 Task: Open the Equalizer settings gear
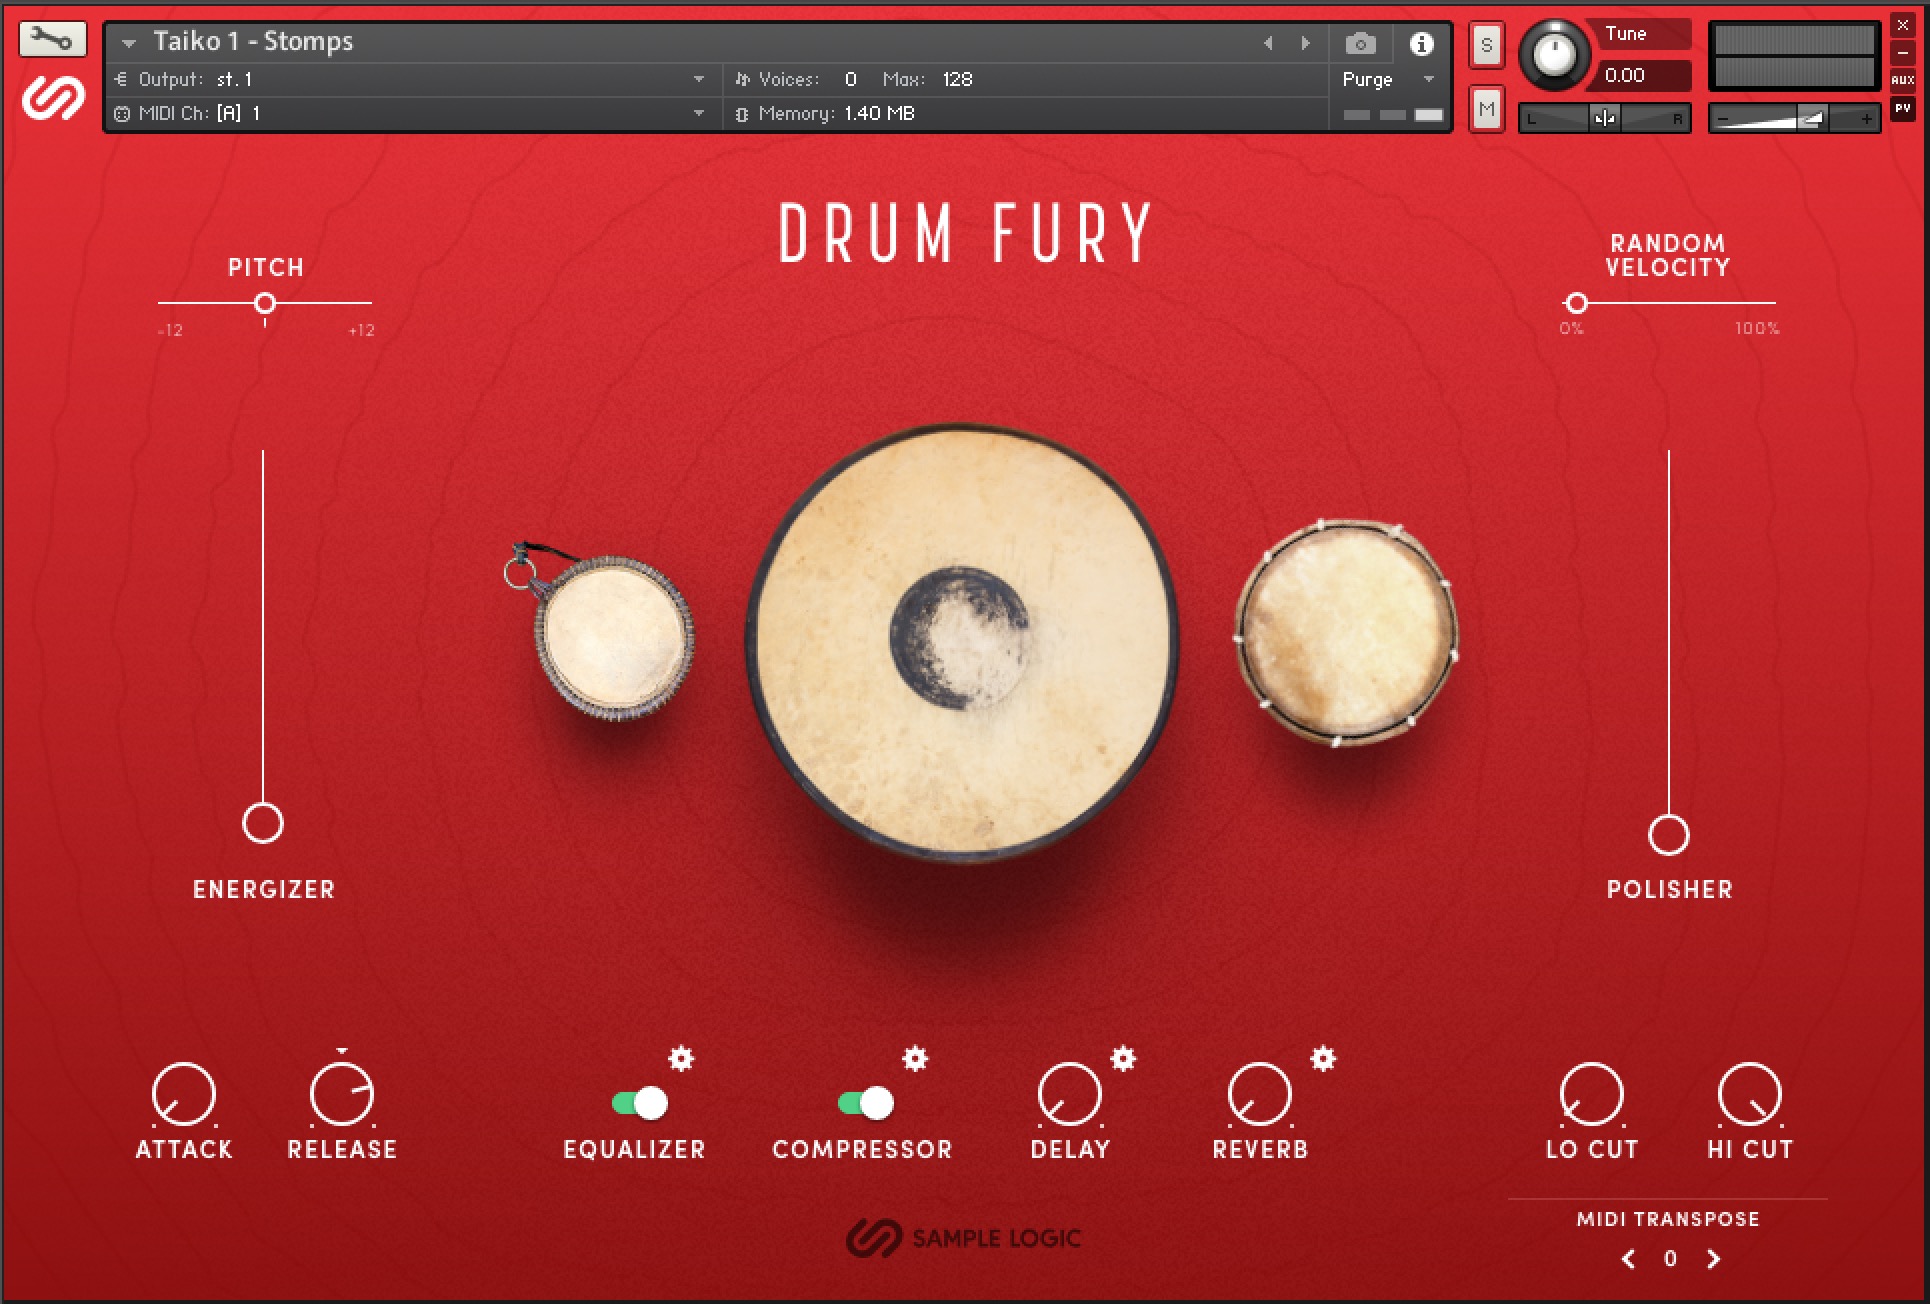pos(681,1058)
